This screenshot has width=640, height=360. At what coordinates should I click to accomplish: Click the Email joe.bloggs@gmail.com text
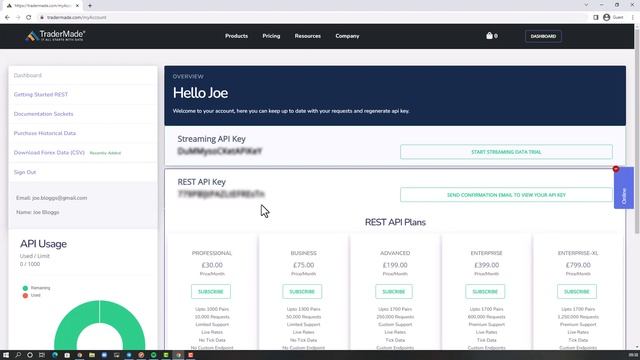click(51, 198)
